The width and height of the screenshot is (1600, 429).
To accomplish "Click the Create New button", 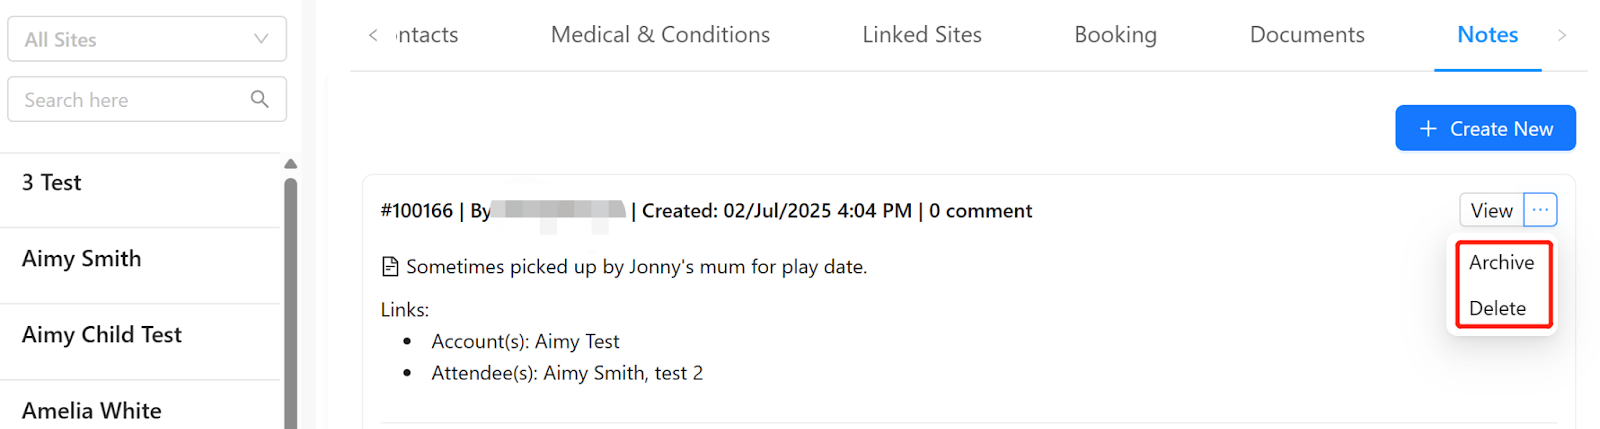I will (x=1485, y=129).
